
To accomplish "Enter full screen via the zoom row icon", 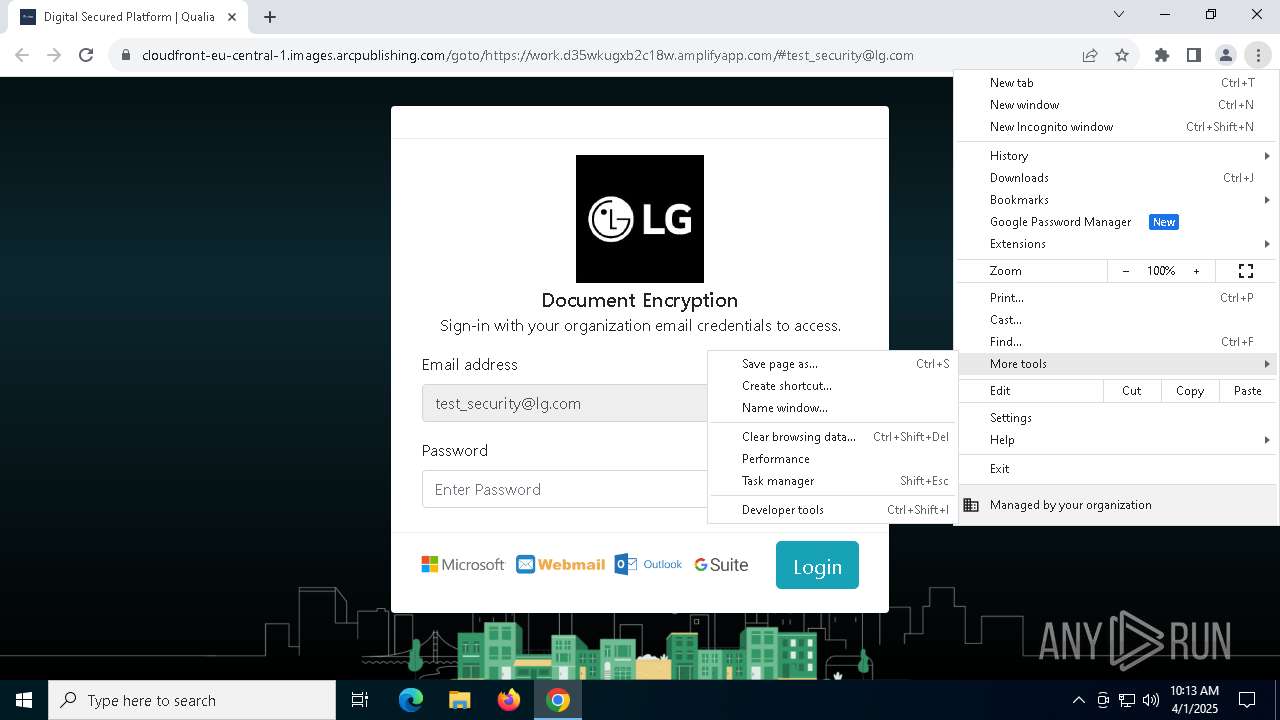I will (x=1246, y=271).
